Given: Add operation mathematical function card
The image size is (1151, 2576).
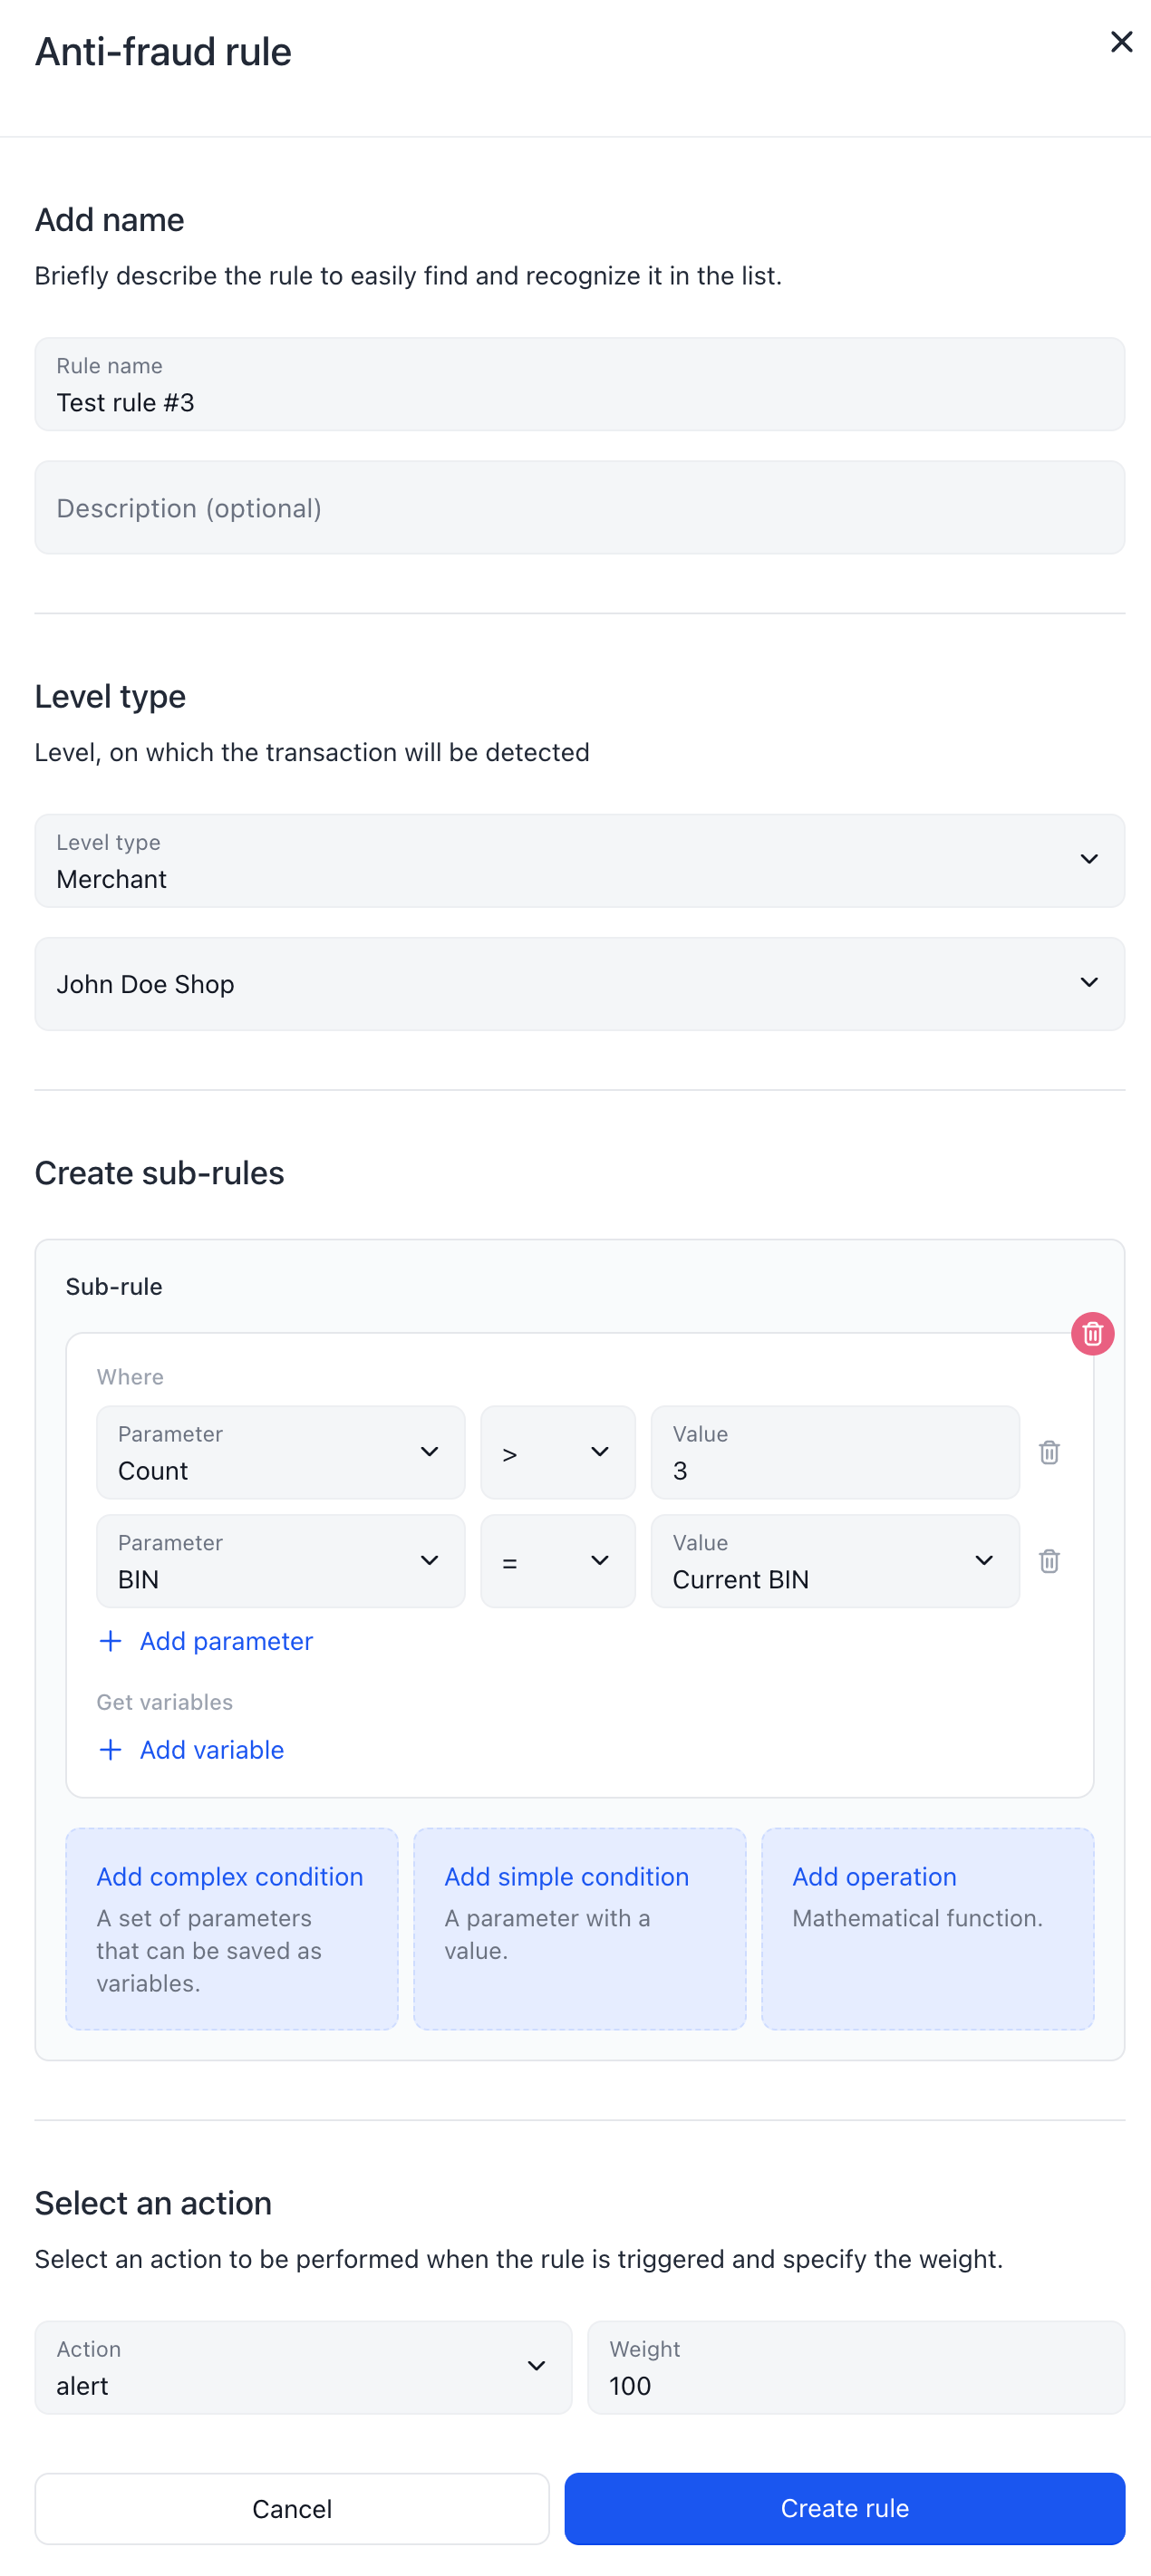Looking at the screenshot, I should pos(928,1928).
